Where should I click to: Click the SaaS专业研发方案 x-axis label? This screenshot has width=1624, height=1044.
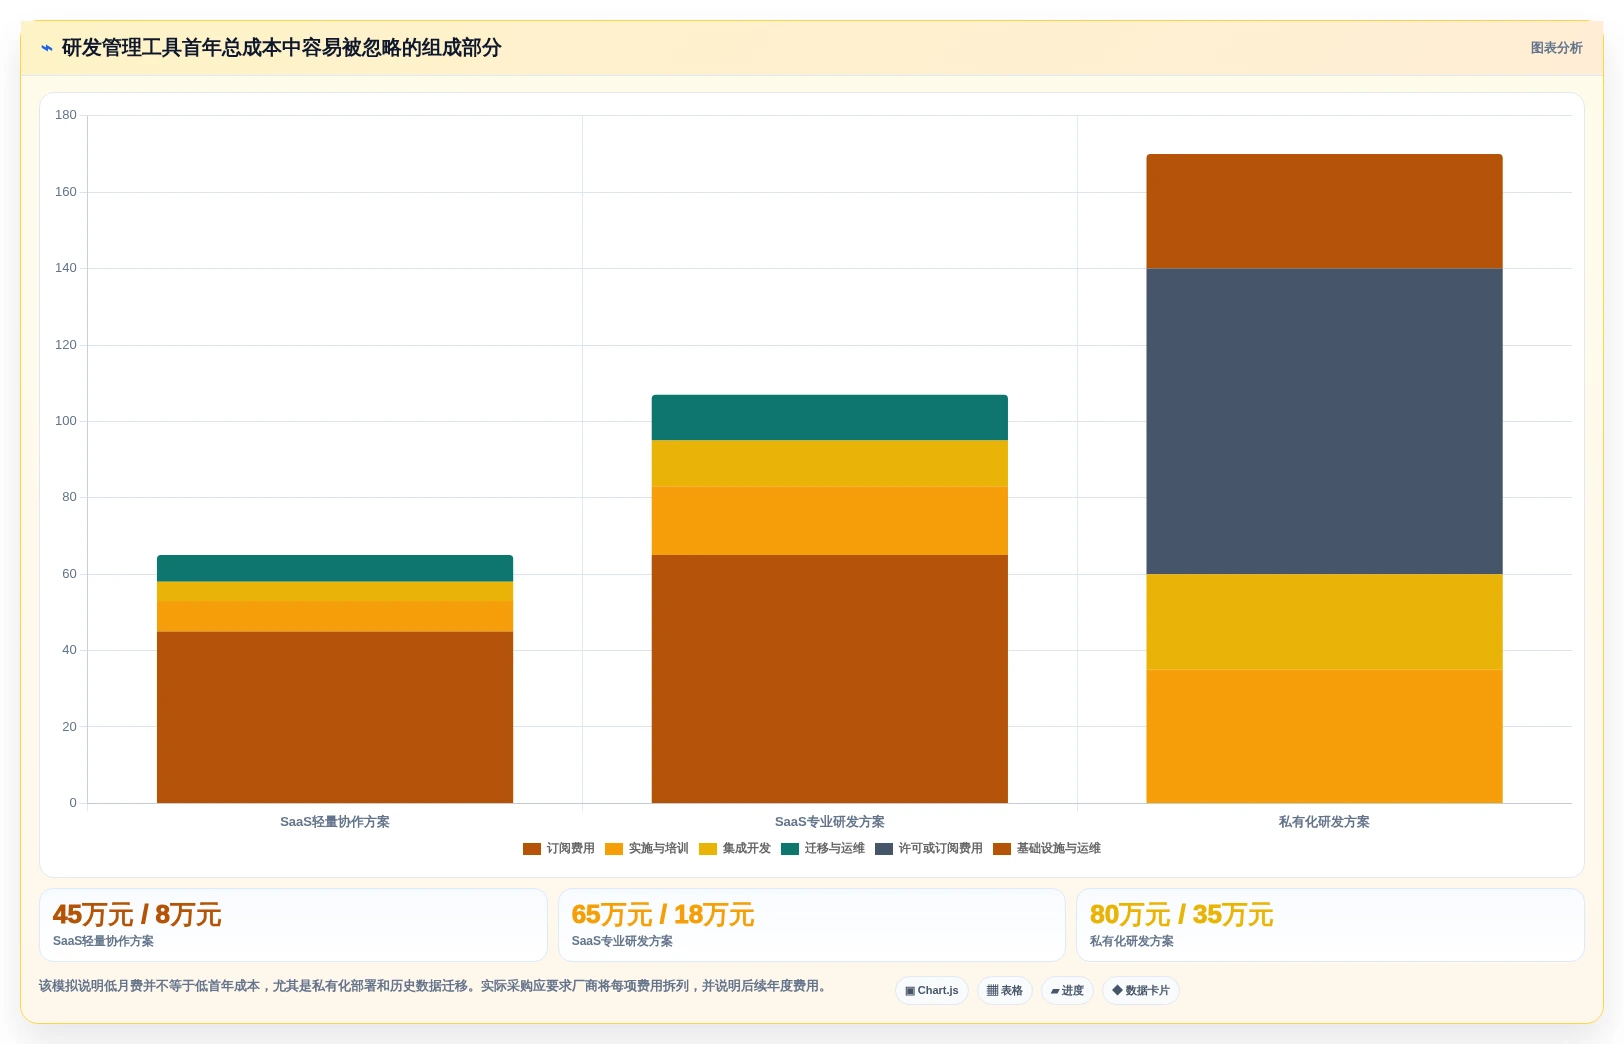coord(830,822)
